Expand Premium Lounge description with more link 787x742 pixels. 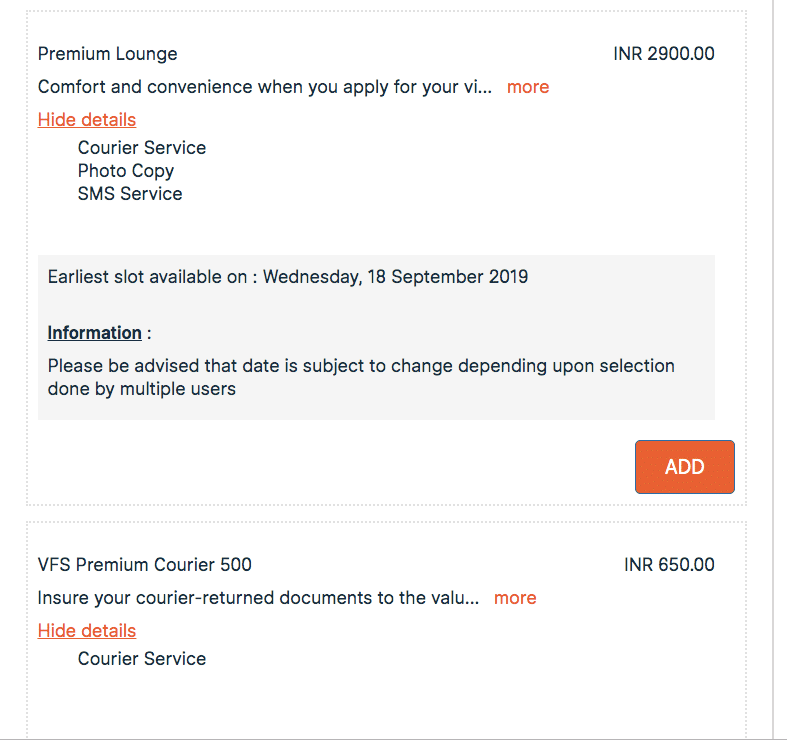pyautogui.click(x=527, y=87)
